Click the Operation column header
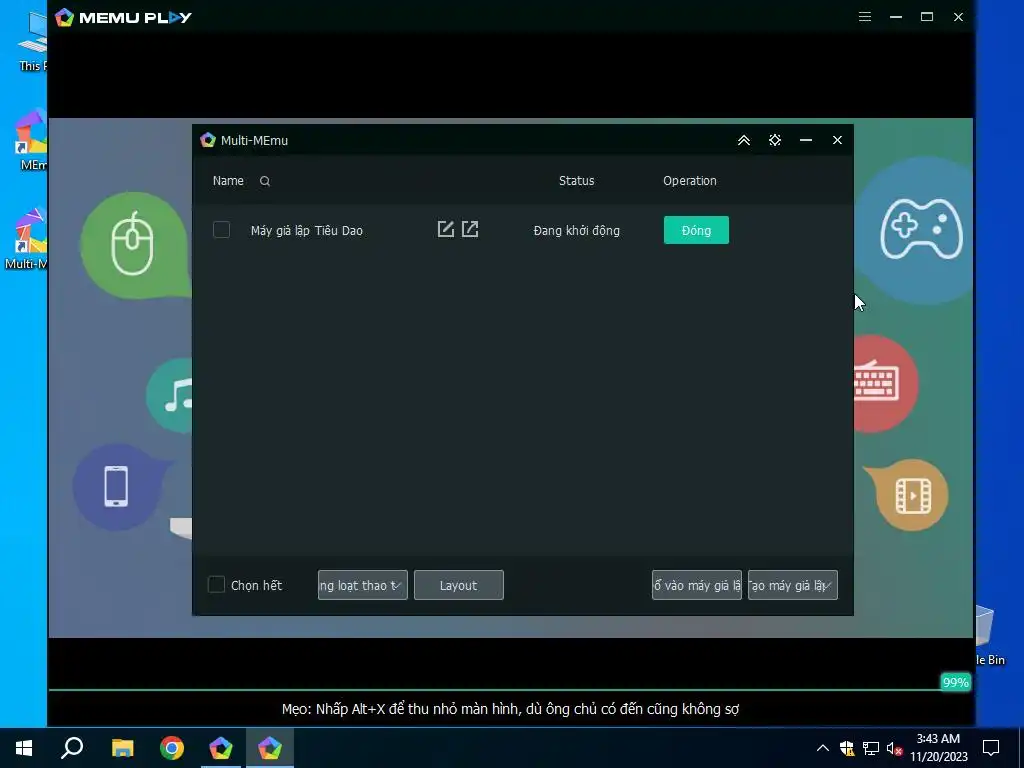Image resolution: width=1024 pixels, height=768 pixels. (690, 181)
